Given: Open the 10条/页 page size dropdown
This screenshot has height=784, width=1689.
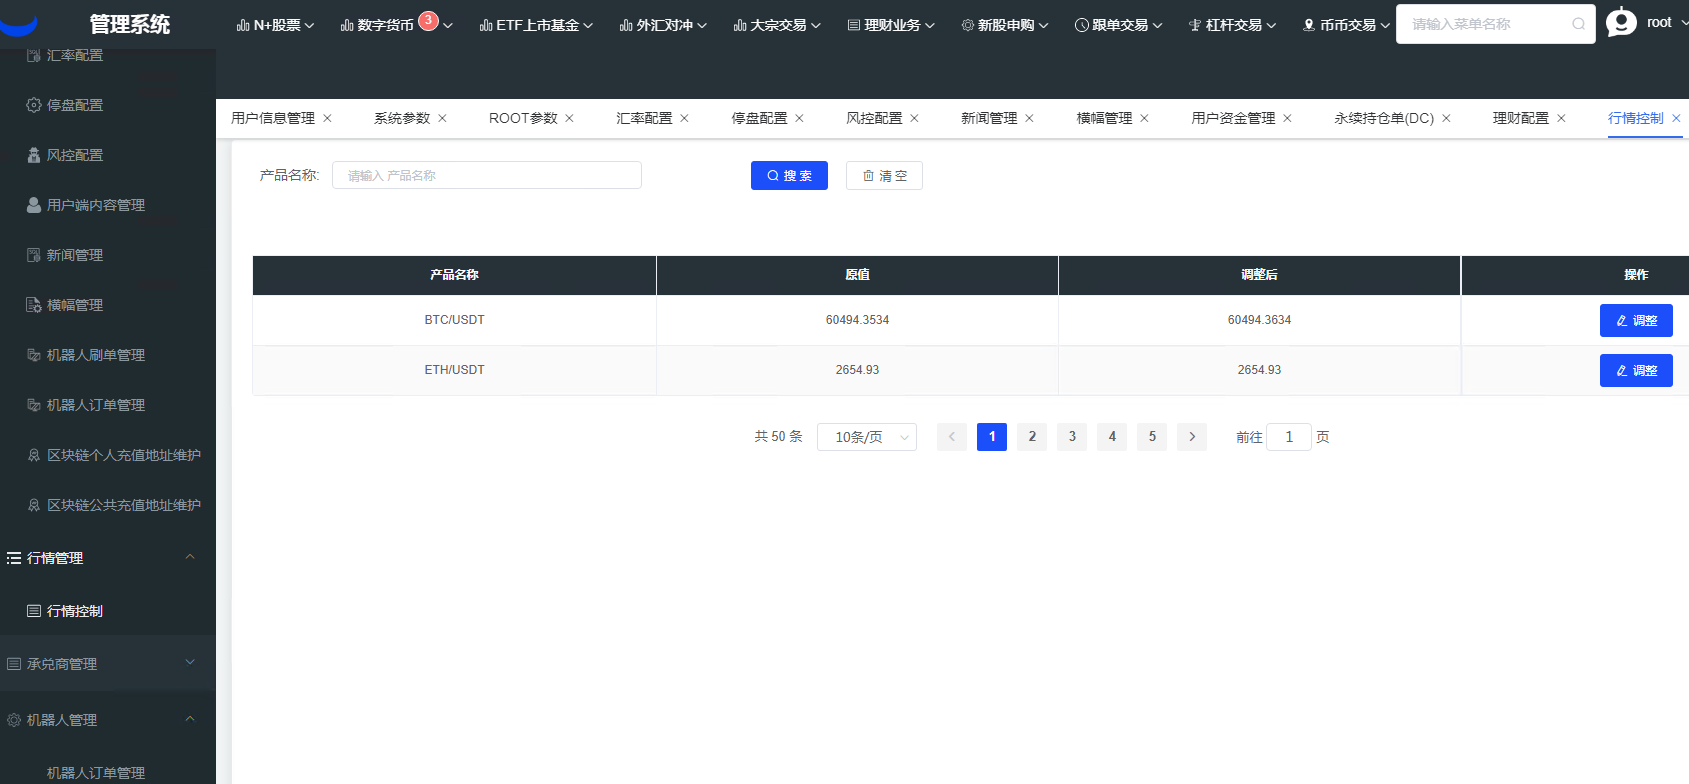Looking at the screenshot, I should (866, 437).
